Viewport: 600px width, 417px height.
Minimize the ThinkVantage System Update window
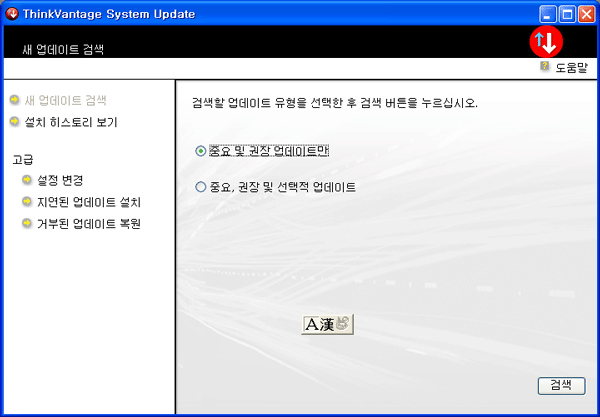[548, 15]
